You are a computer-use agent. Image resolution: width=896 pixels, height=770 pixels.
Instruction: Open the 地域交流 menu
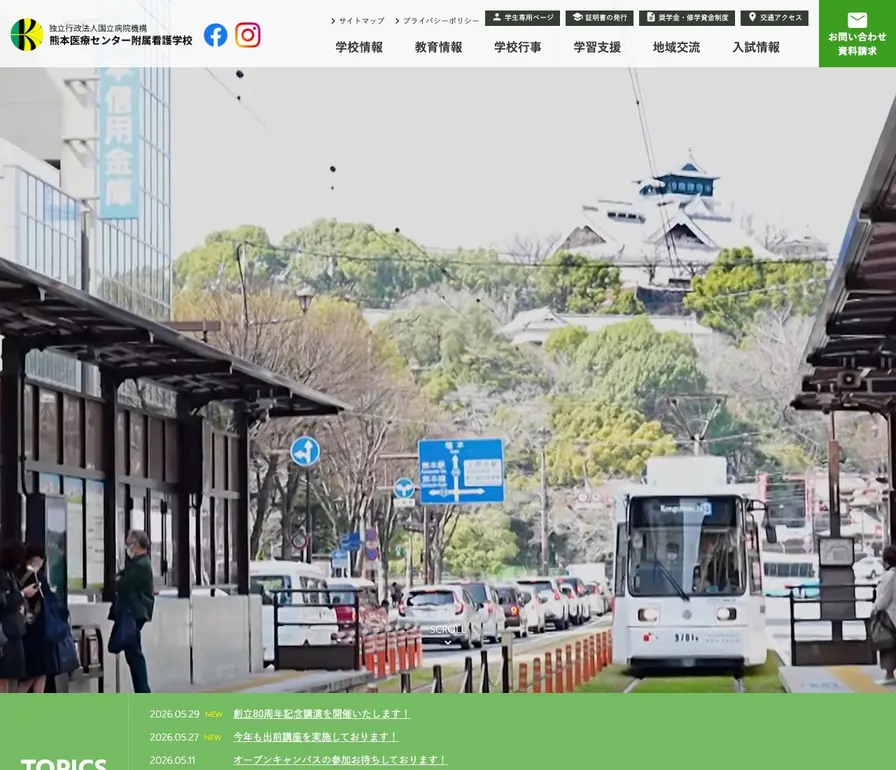tap(677, 47)
